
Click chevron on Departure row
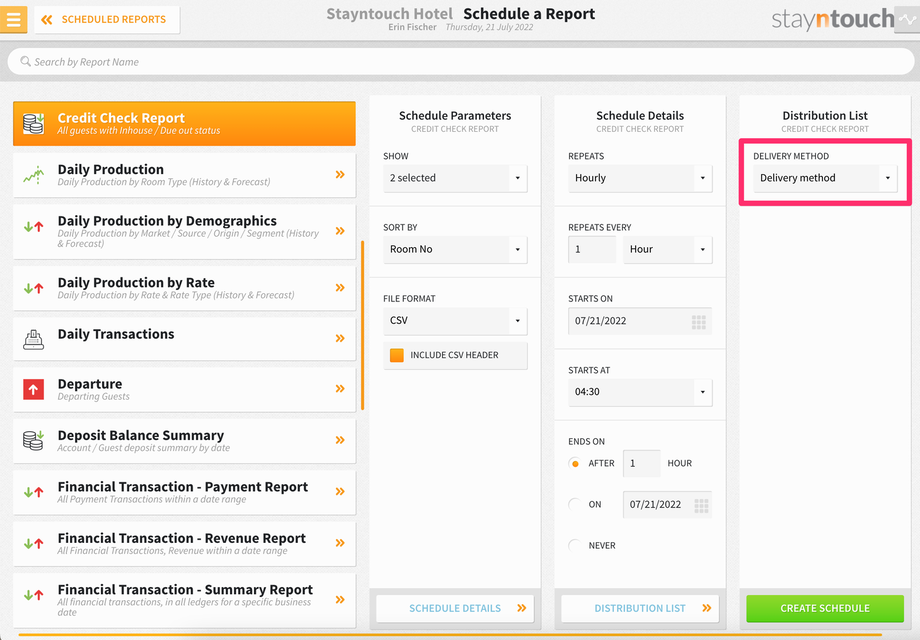pyautogui.click(x=340, y=388)
